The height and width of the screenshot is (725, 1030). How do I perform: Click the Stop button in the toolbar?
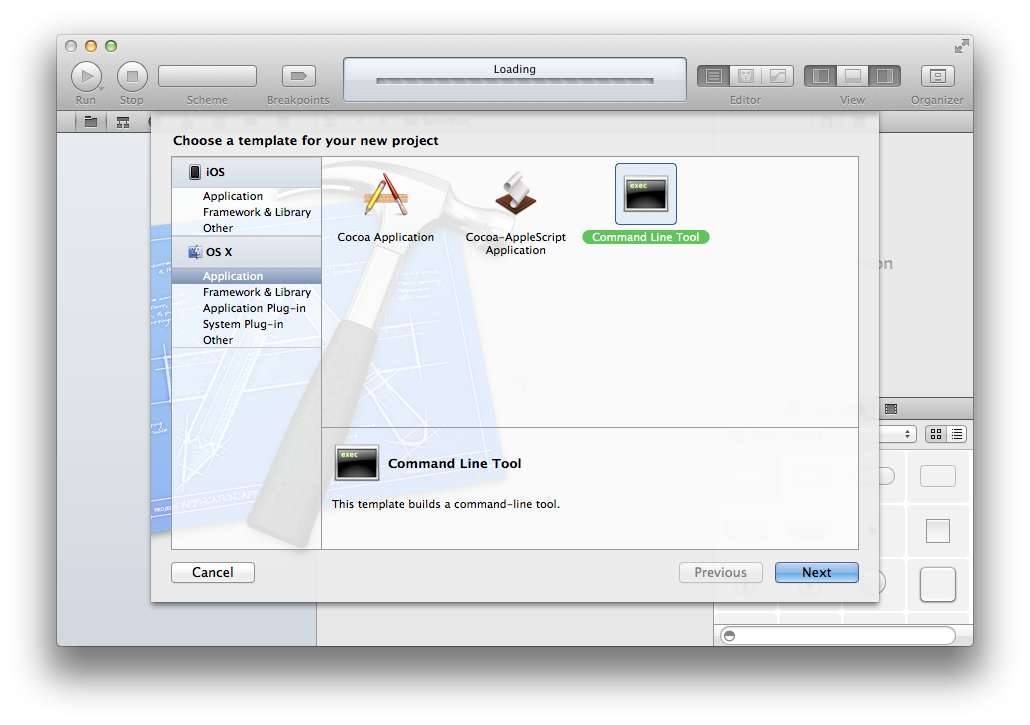pos(132,77)
